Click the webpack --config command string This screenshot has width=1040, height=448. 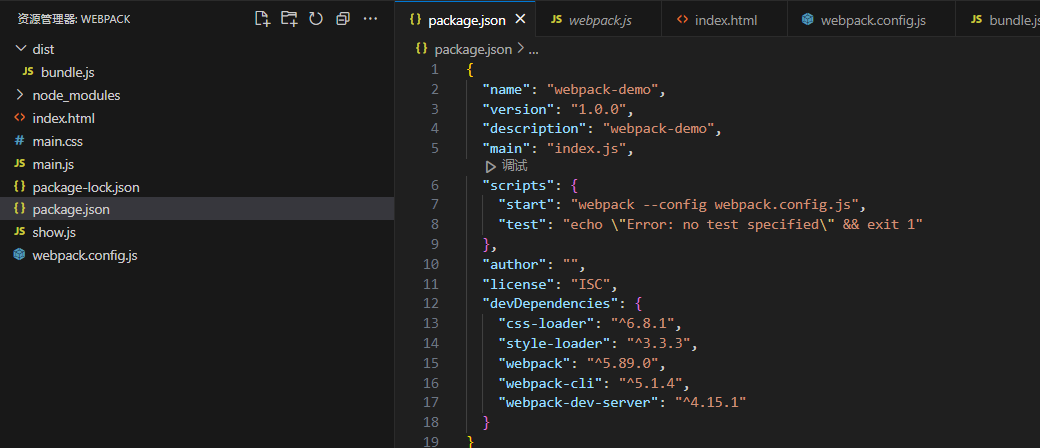pos(715,204)
